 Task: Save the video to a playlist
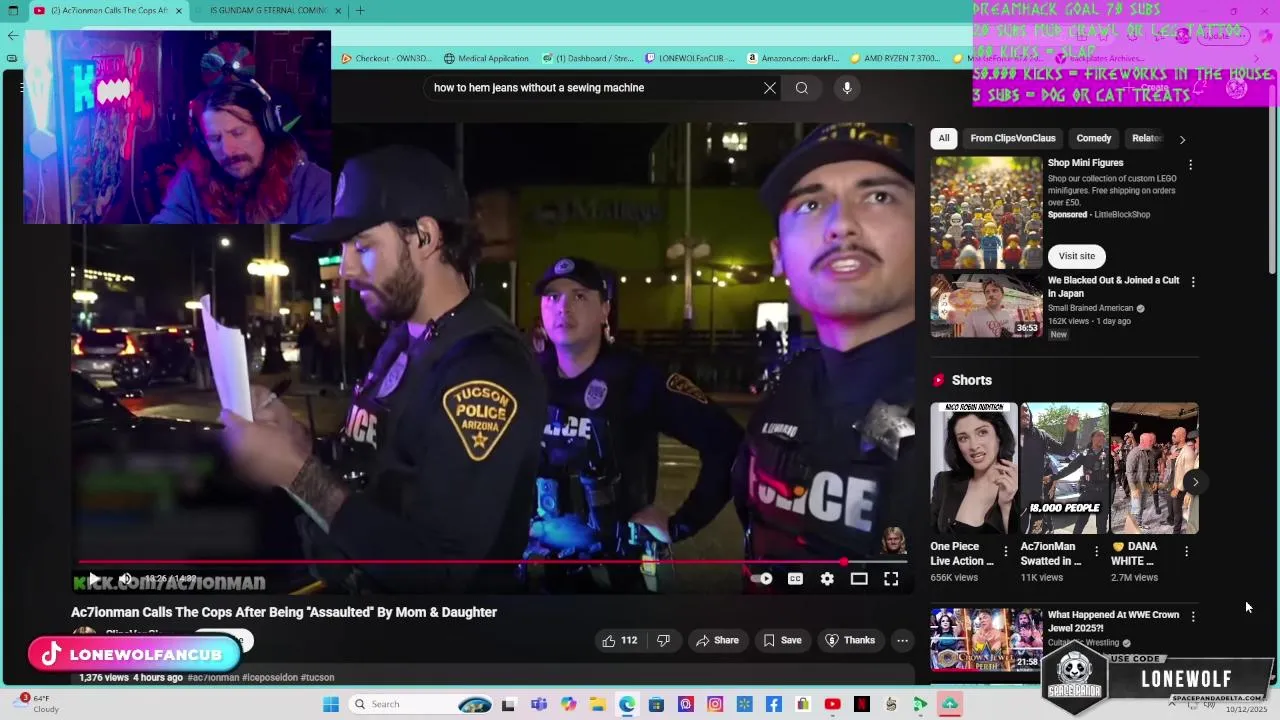[782, 641]
